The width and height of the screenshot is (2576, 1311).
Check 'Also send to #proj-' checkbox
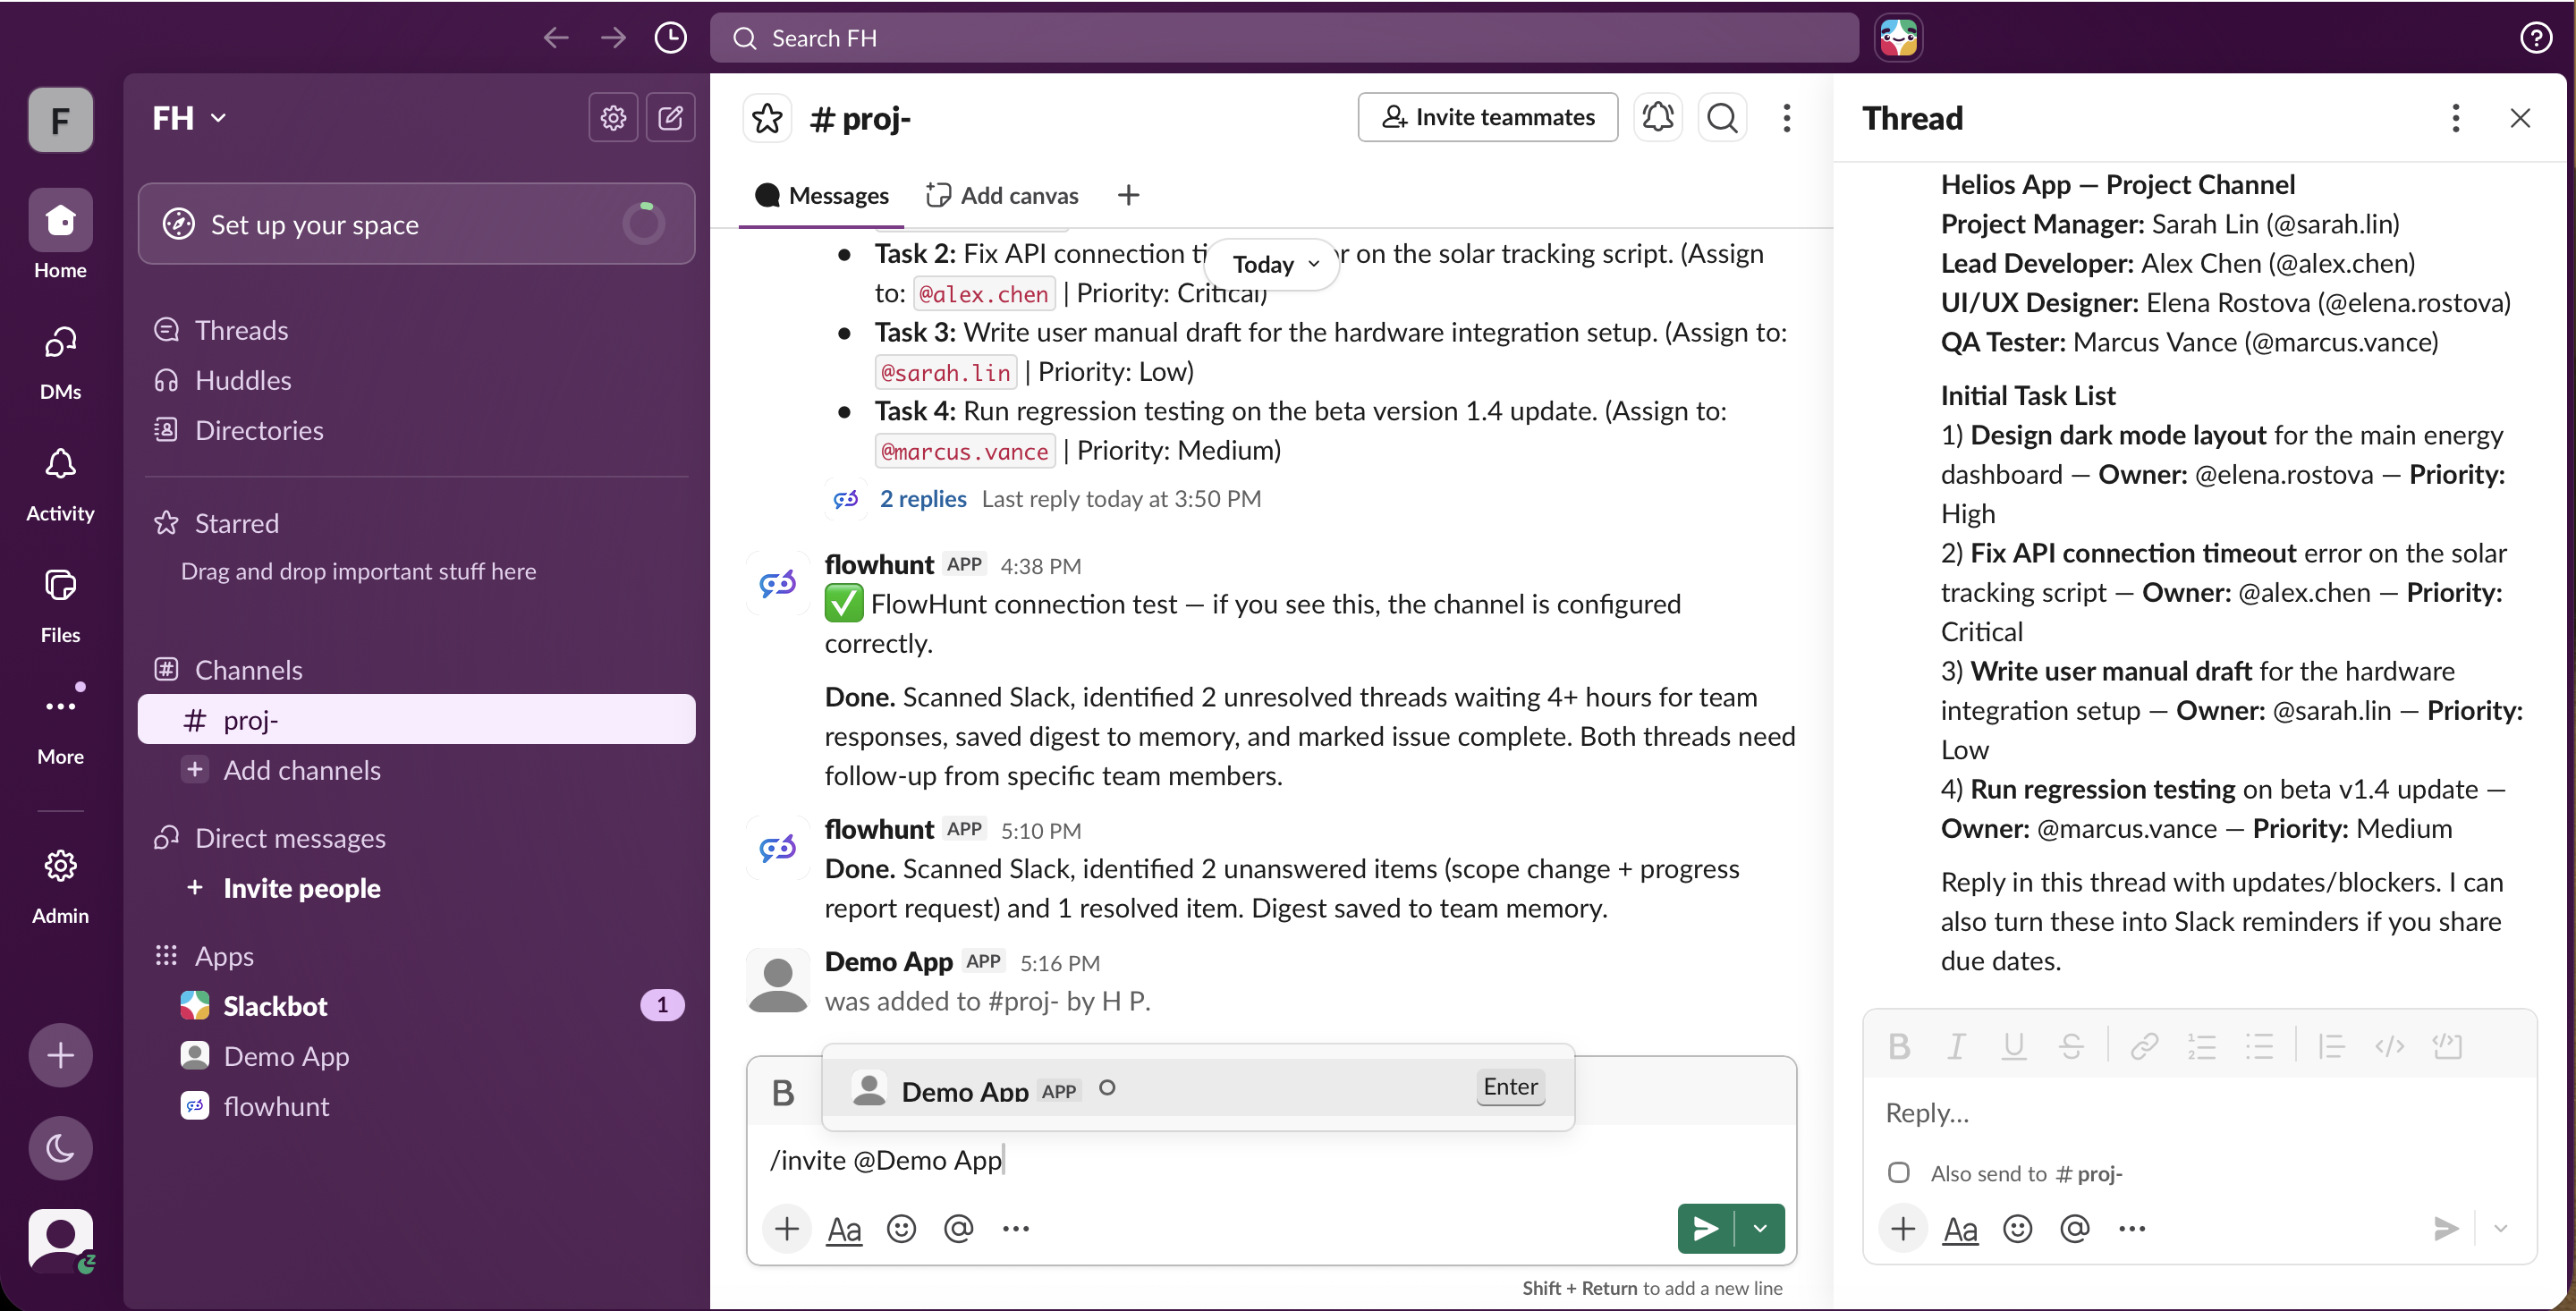(x=1898, y=1172)
